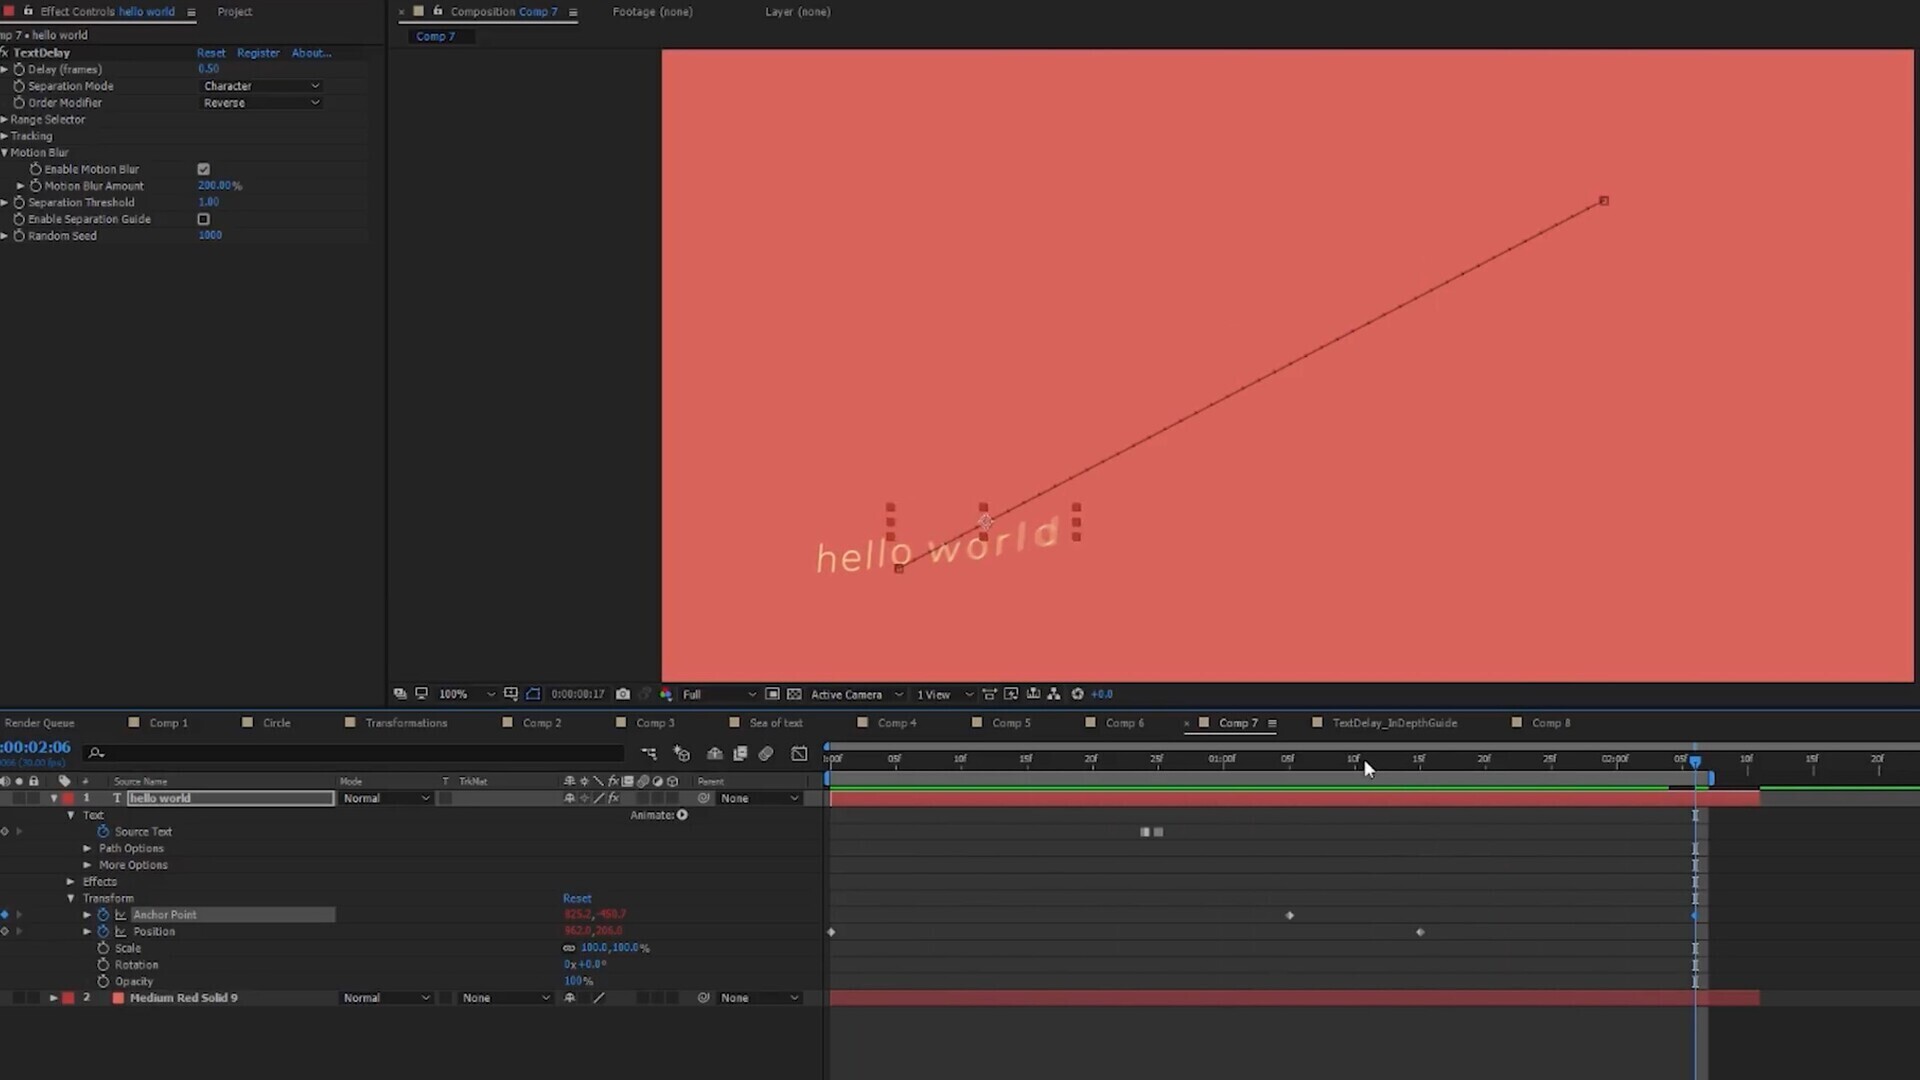Open the Graph Editor icon
This screenshot has height=1080, width=1920.
[x=799, y=754]
